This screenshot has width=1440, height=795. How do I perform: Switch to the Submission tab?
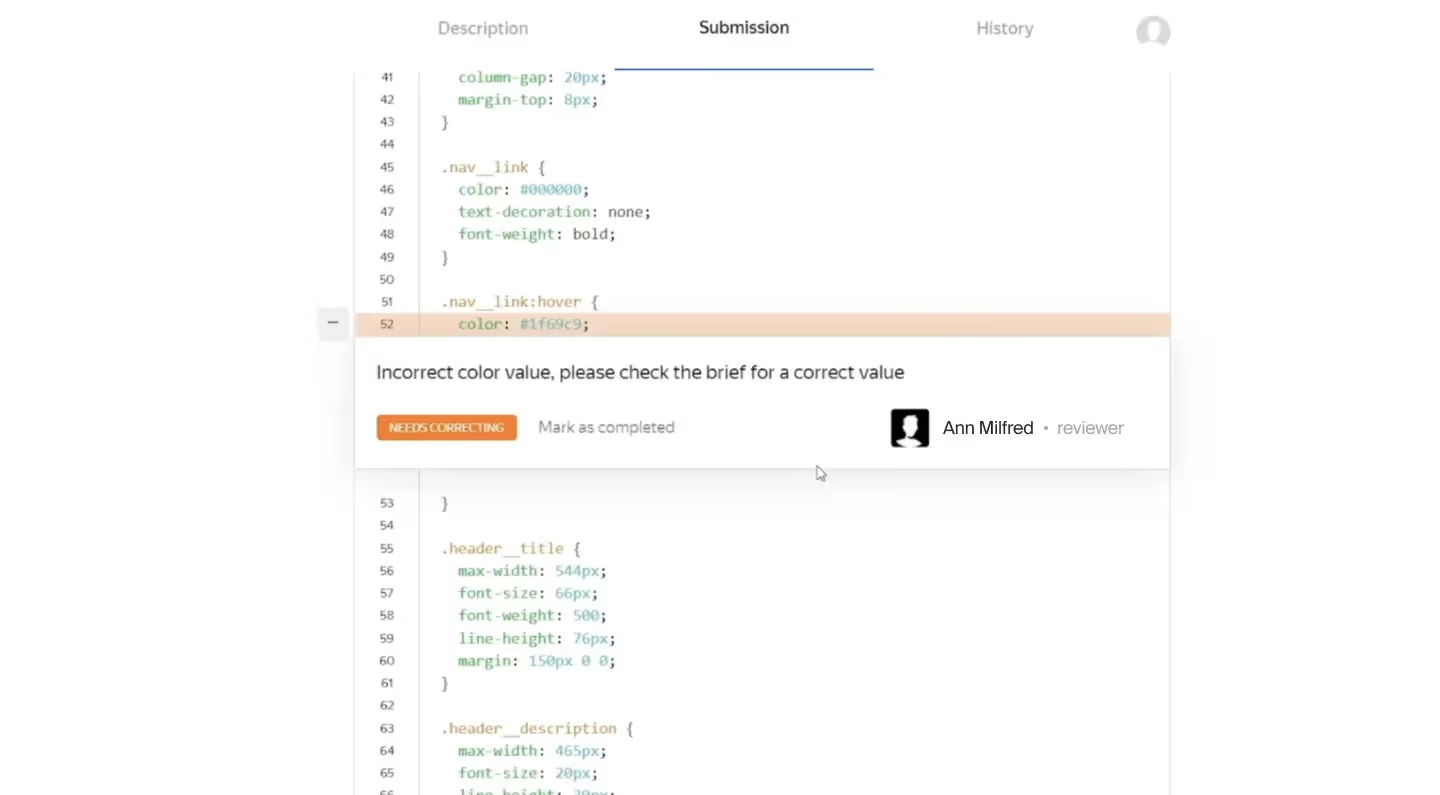tap(744, 28)
